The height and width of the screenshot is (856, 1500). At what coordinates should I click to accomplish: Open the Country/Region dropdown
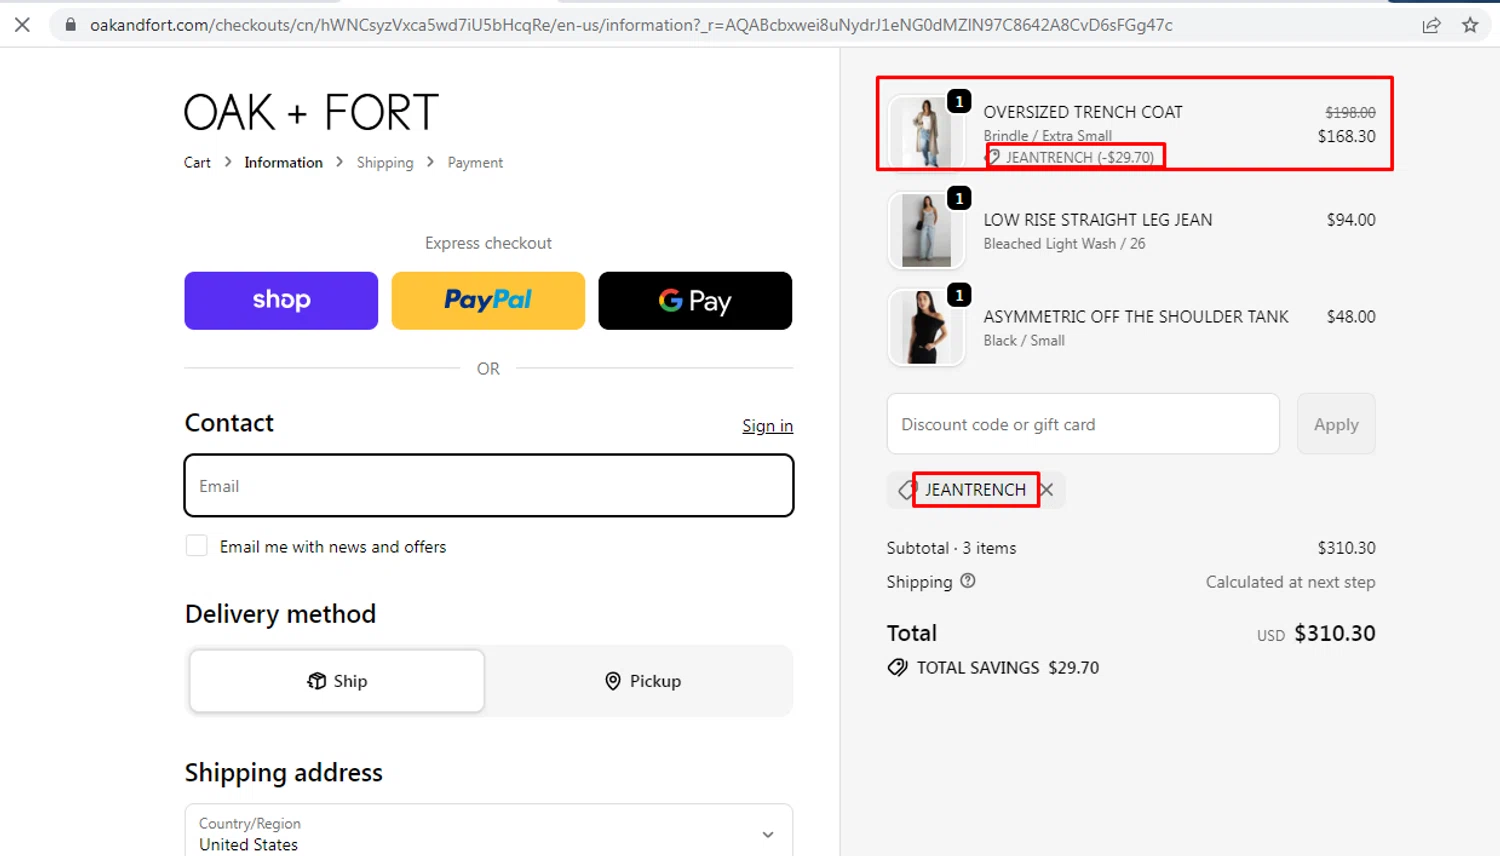(x=489, y=833)
